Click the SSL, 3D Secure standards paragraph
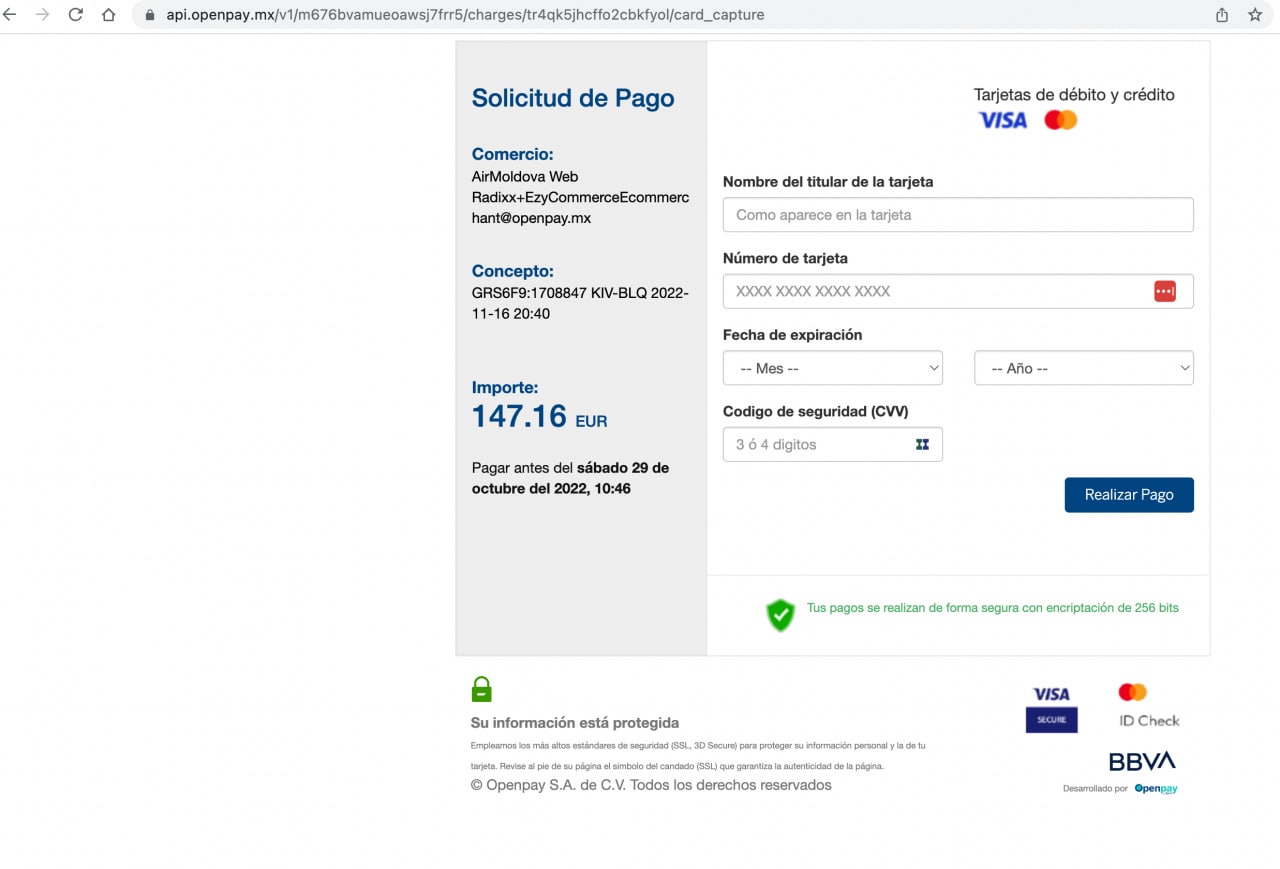 click(698, 756)
